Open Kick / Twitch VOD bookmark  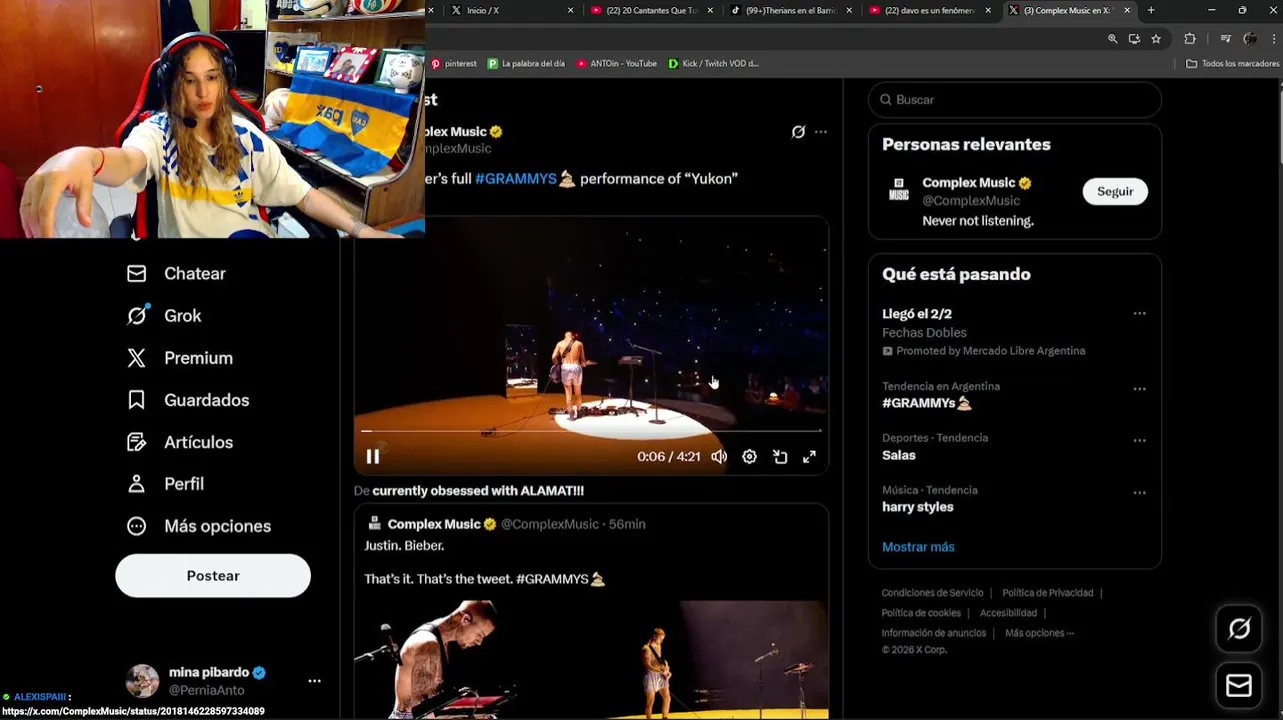pos(713,63)
